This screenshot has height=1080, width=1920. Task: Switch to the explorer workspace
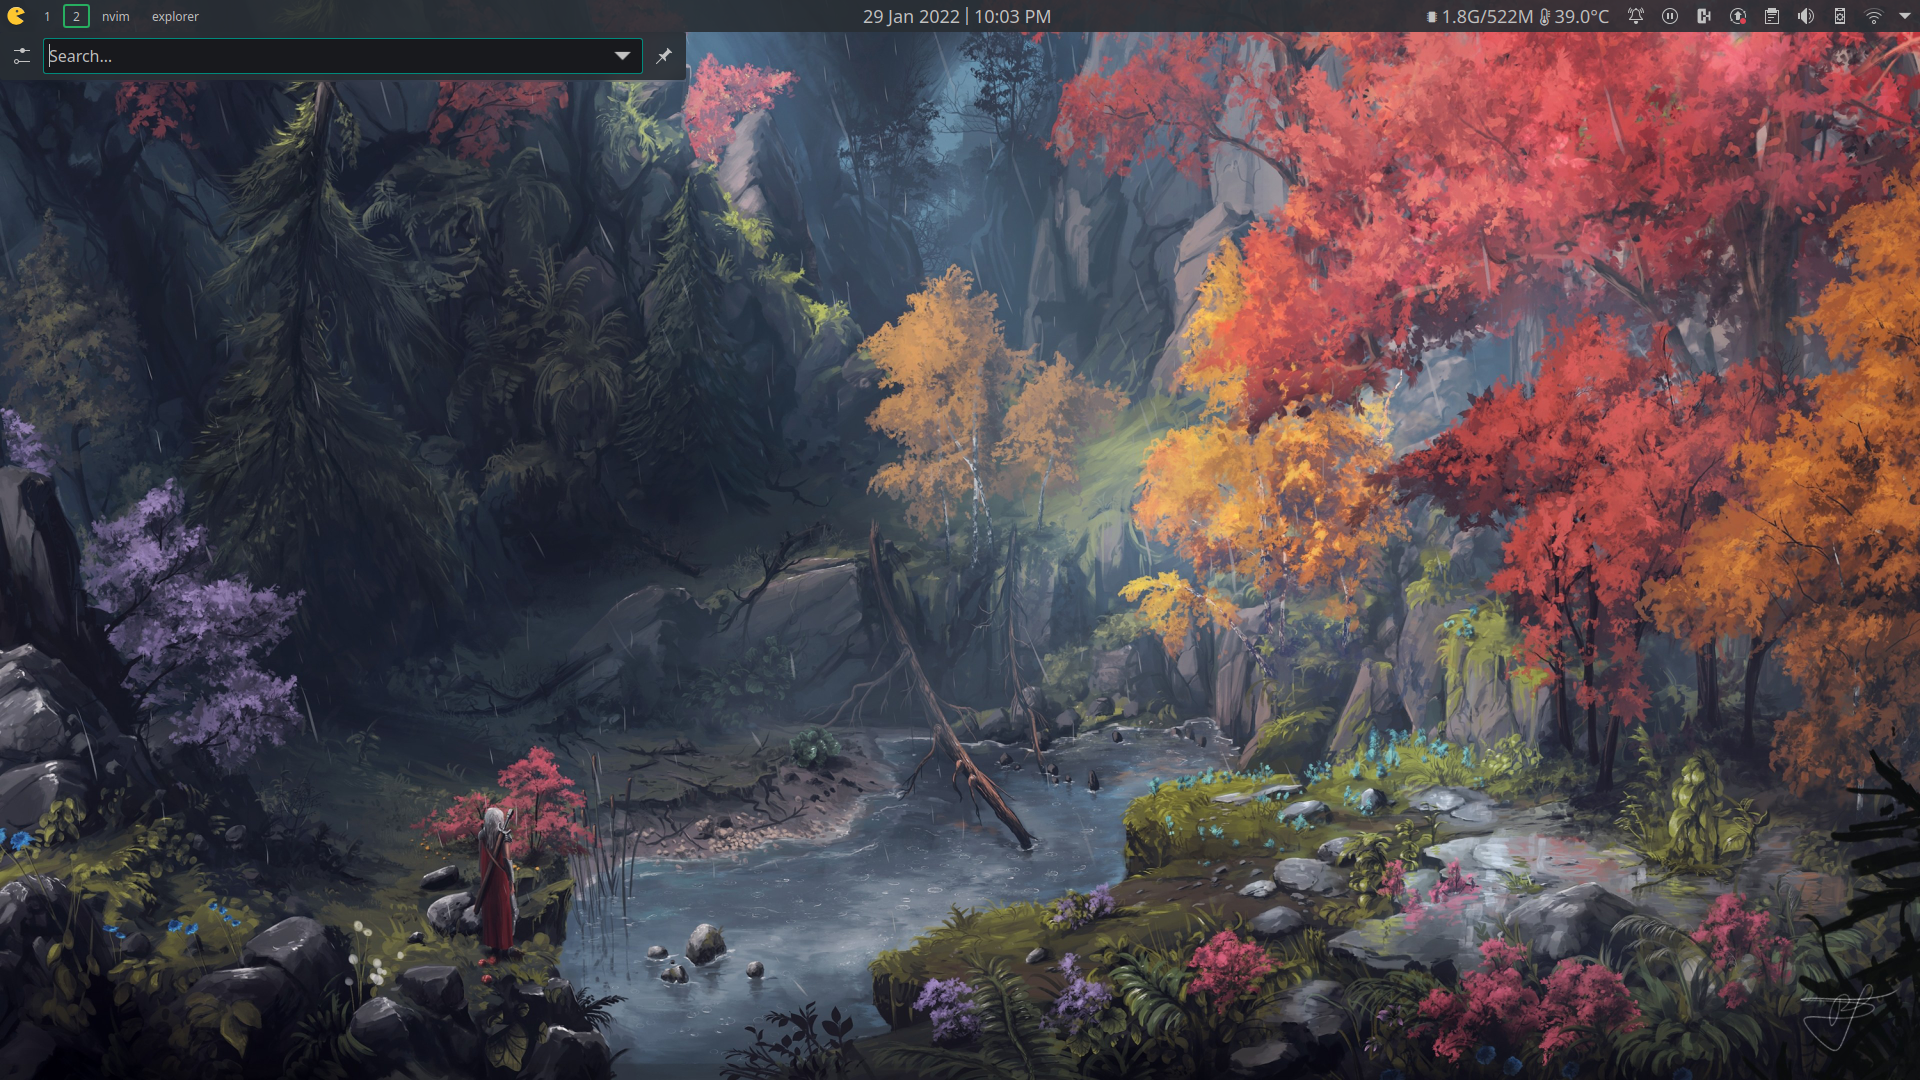(175, 16)
